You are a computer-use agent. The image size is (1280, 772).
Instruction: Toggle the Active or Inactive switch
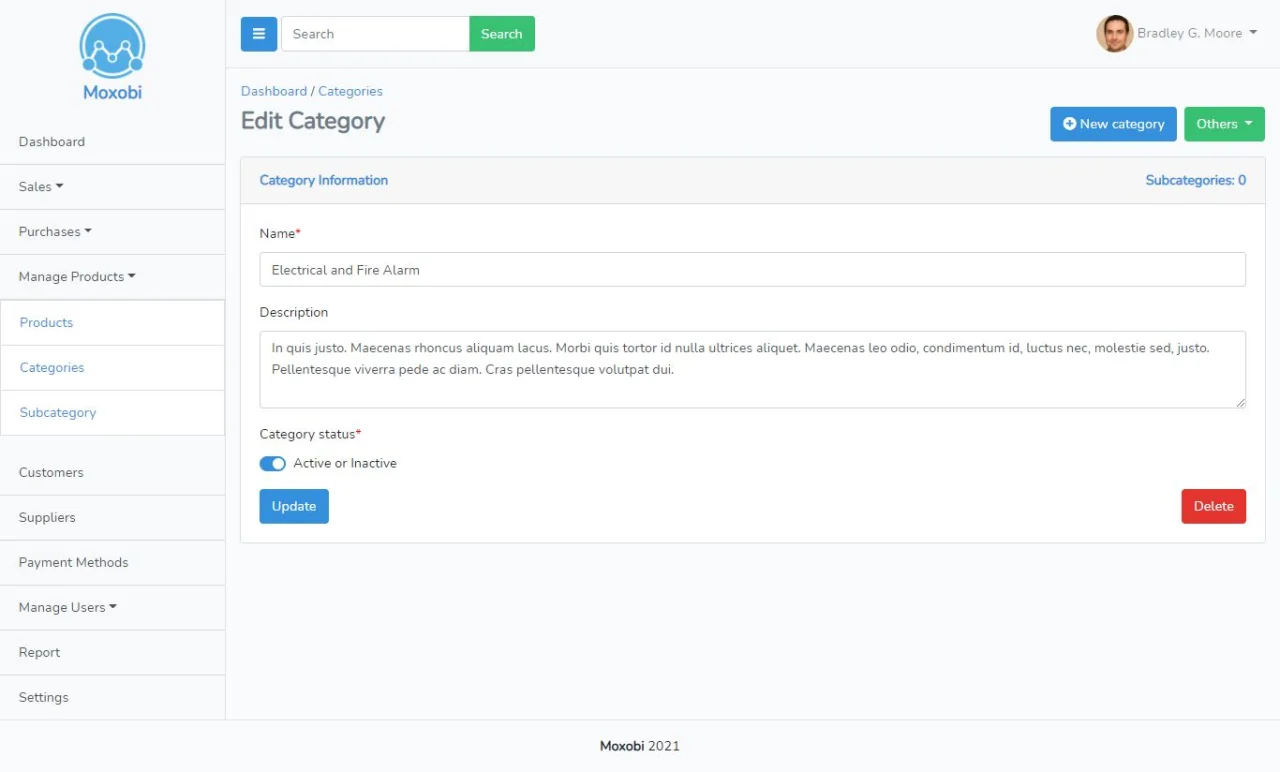[x=272, y=464]
